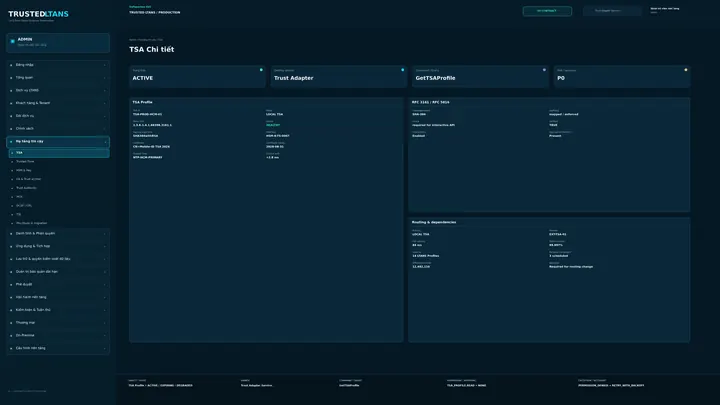Click PERMISSION_DENIED • RETRY_WITH_BACKOFF footer text
This screenshot has width=720, height=405.
click(611, 386)
